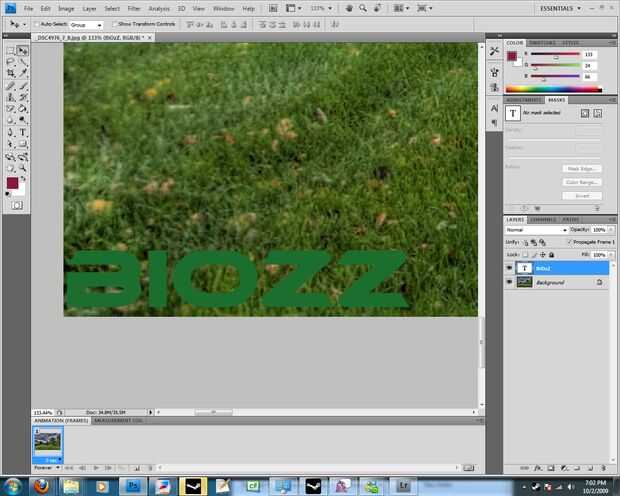The width and height of the screenshot is (620, 496).
Task: Open the Forever looping options dropdown
Action: pyautogui.click(x=47, y=468)
